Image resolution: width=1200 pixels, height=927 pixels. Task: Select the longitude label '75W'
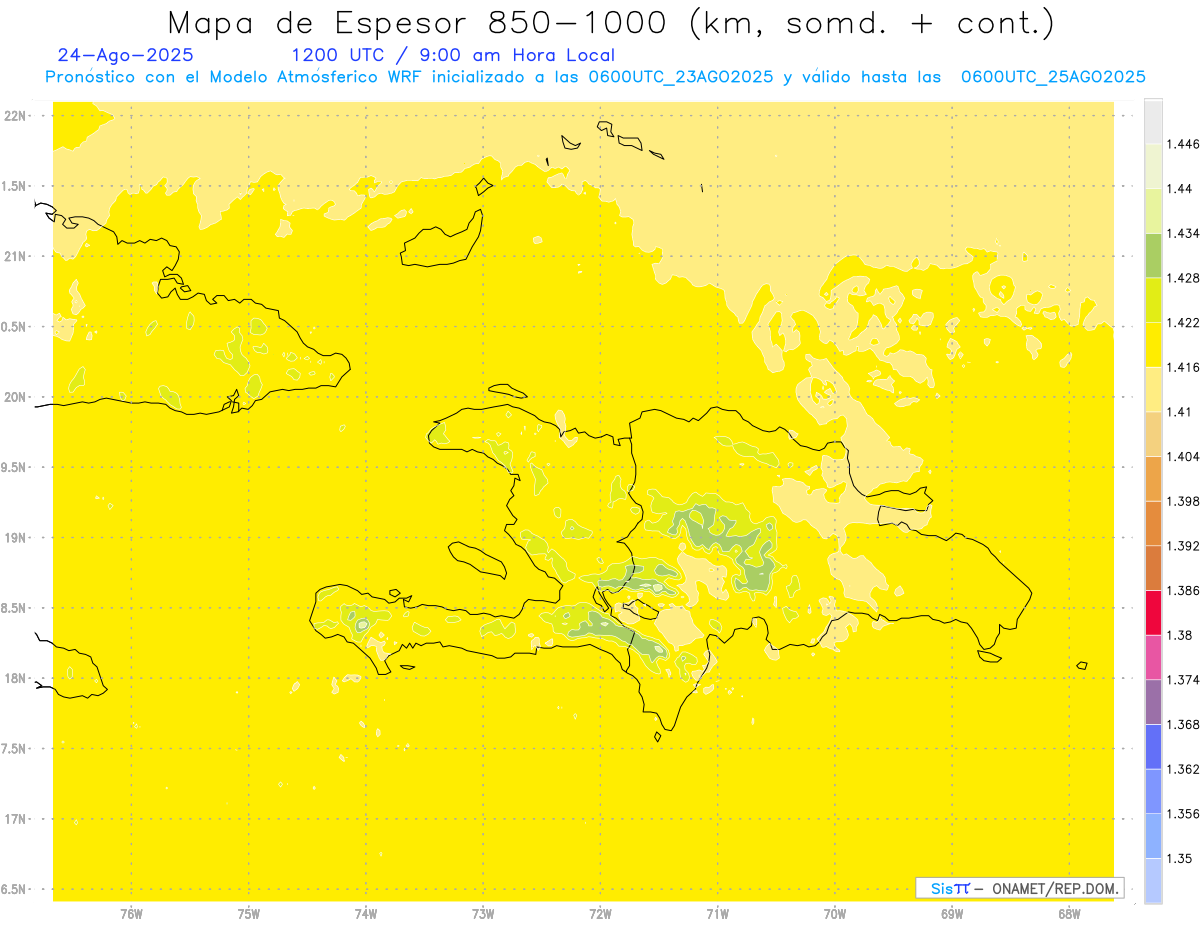(249, 914)
